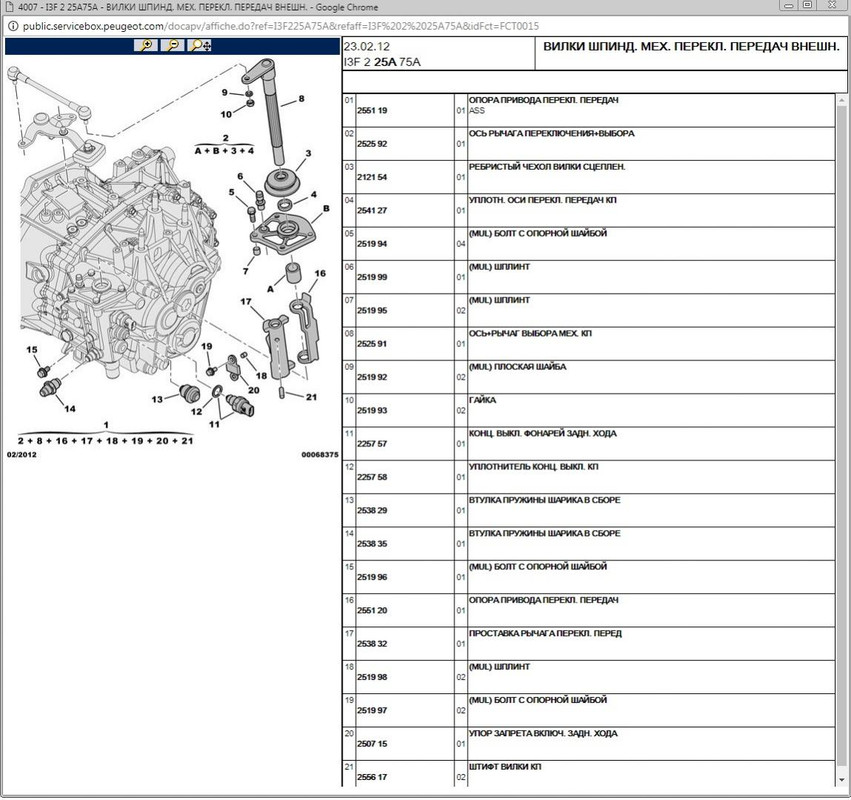Click part number 2519 96
This screenshot has width=851, height=800.
[x=372, y=577]
